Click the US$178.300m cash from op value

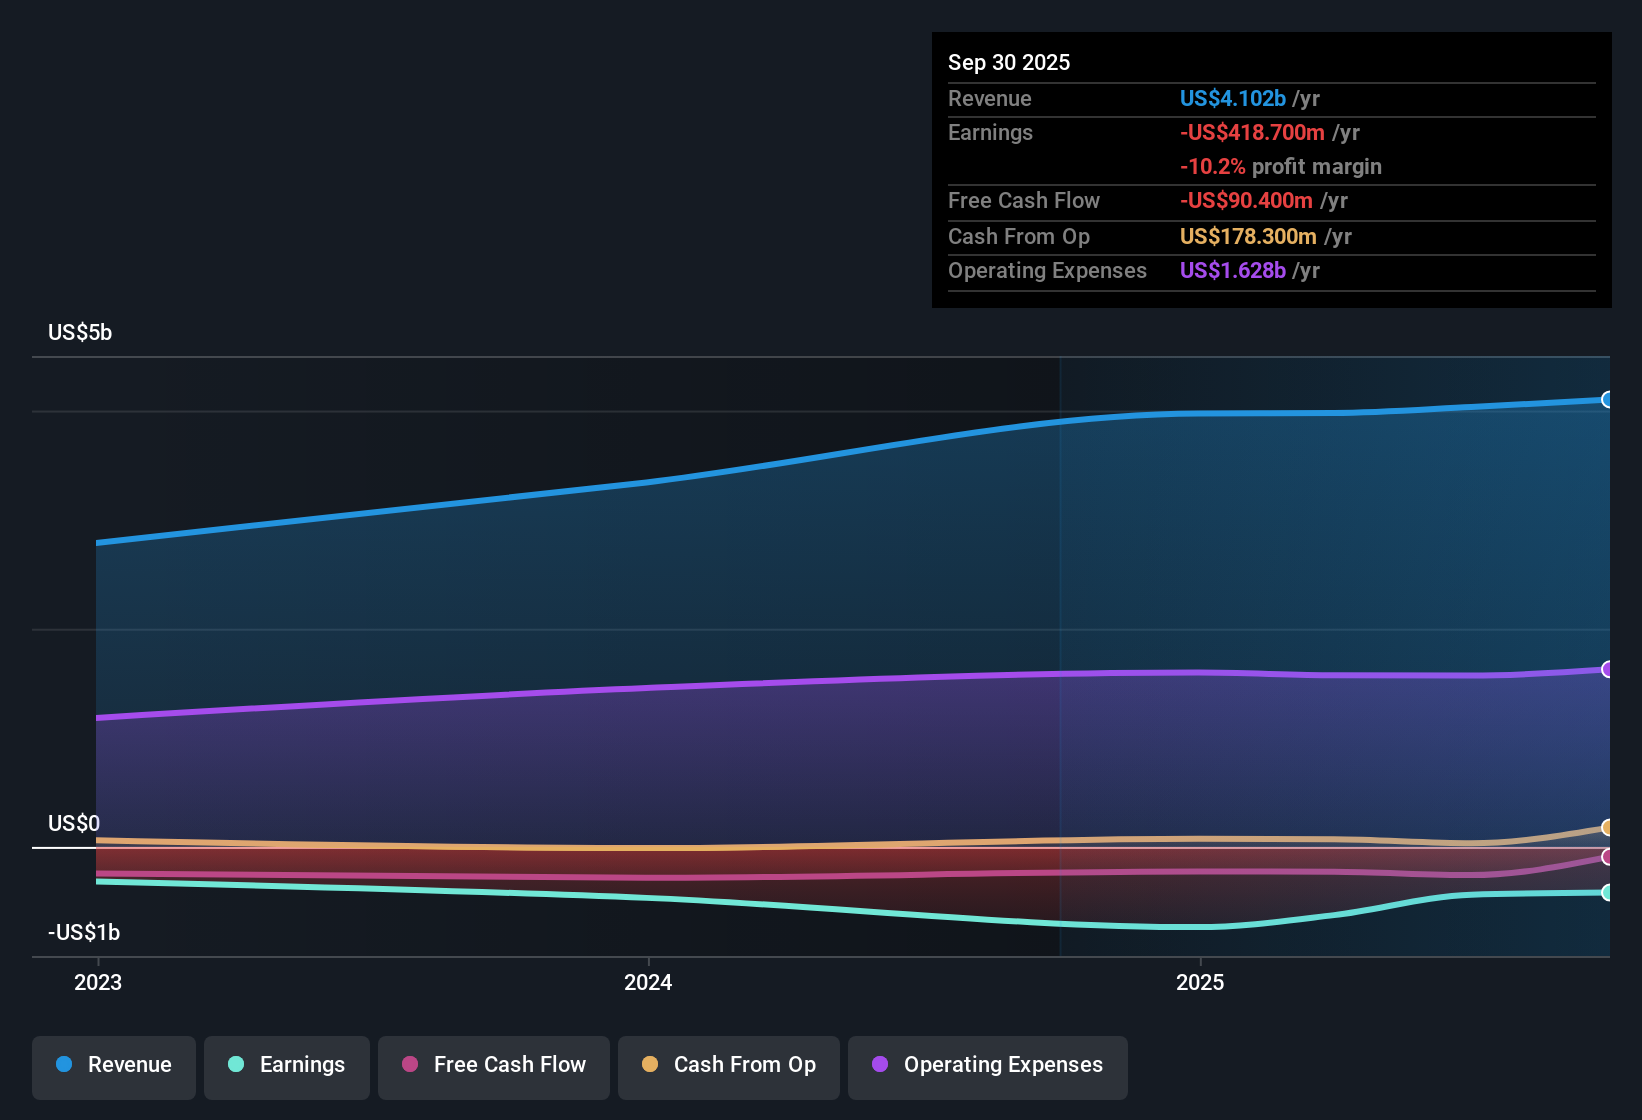point(1248,236)
